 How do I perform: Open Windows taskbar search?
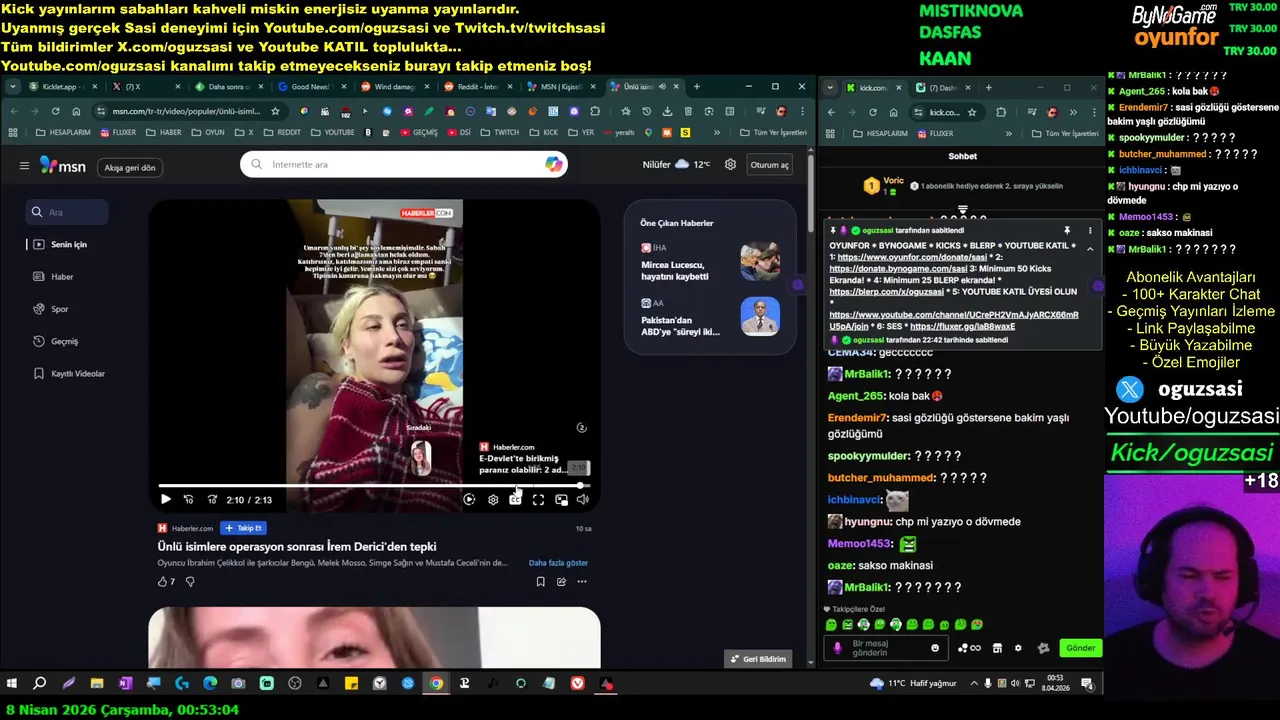(x=40, y=684)
